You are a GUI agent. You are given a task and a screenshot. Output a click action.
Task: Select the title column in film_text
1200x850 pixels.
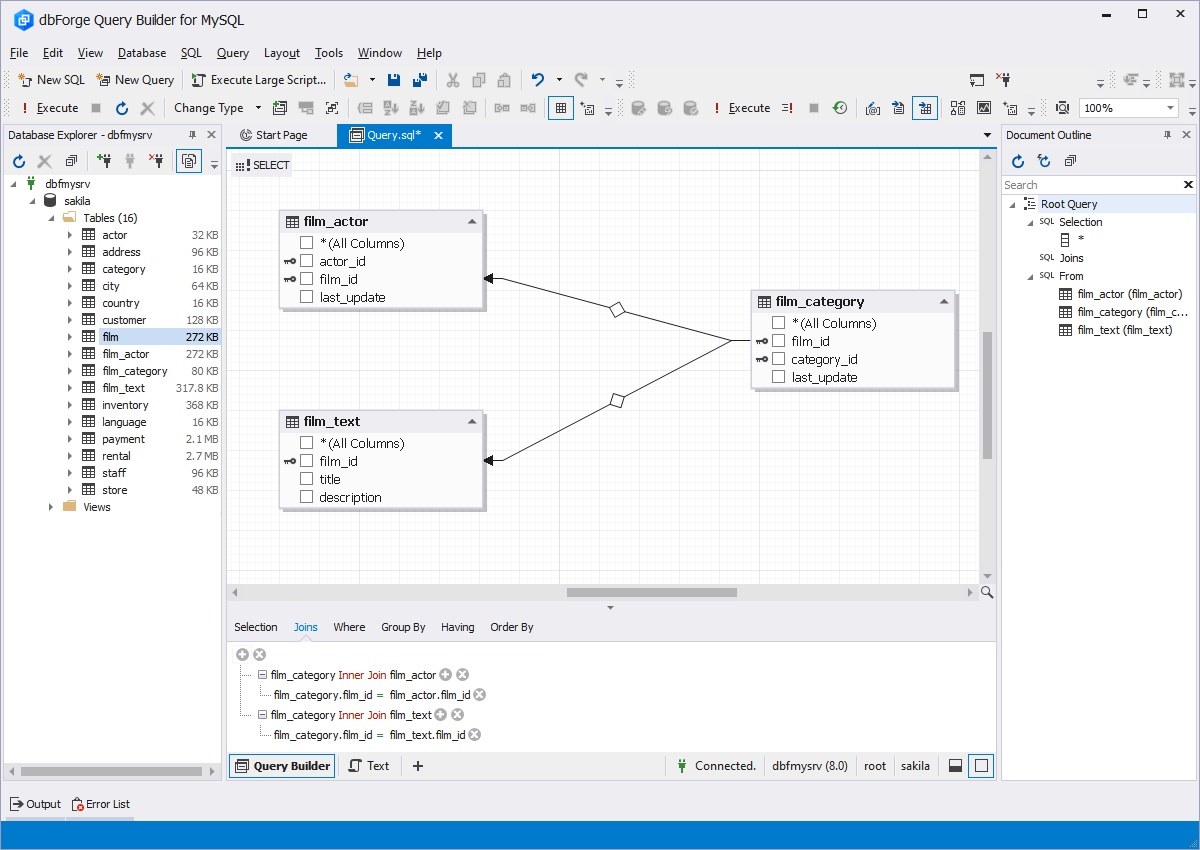[x=306, y=479]
